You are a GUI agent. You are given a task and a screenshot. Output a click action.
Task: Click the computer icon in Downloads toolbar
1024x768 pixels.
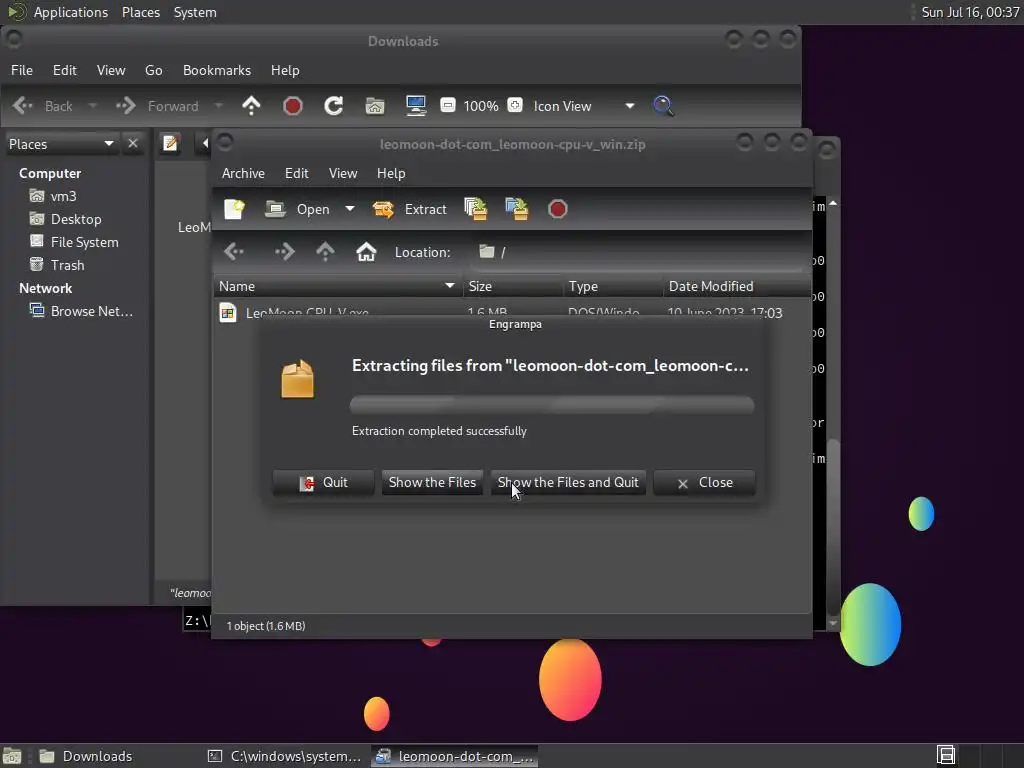click(x=416, y=106)
